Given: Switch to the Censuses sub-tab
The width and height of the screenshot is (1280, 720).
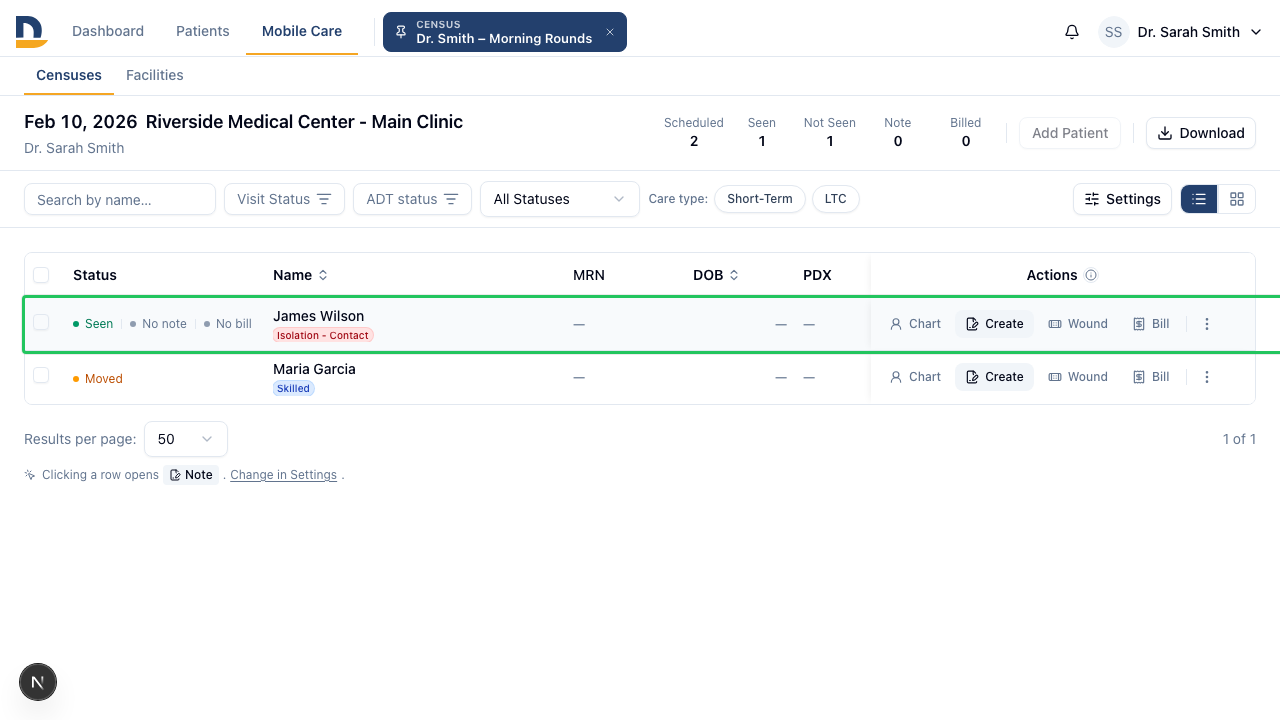Looking at the screenshot, I should pos(69,75).
